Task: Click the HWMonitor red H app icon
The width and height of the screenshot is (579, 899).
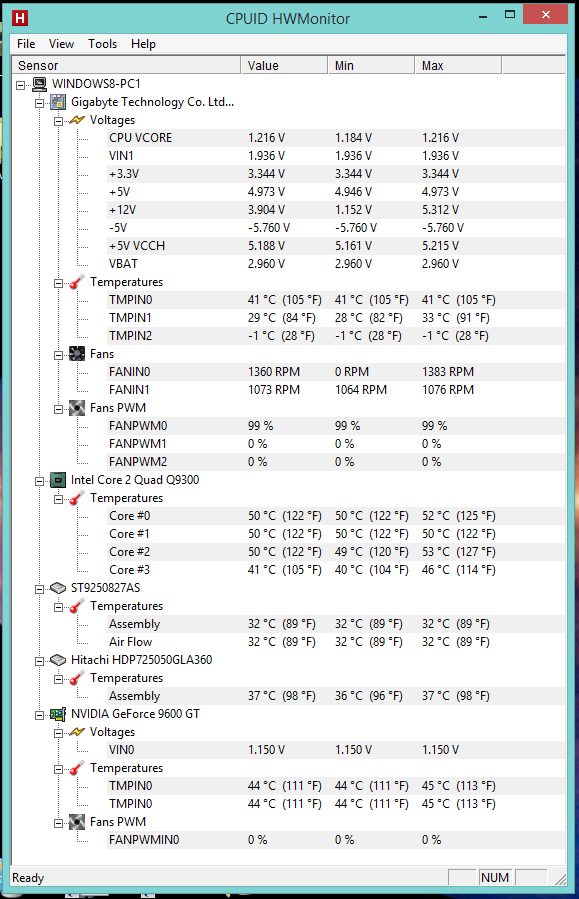Action: coord(20,18)
